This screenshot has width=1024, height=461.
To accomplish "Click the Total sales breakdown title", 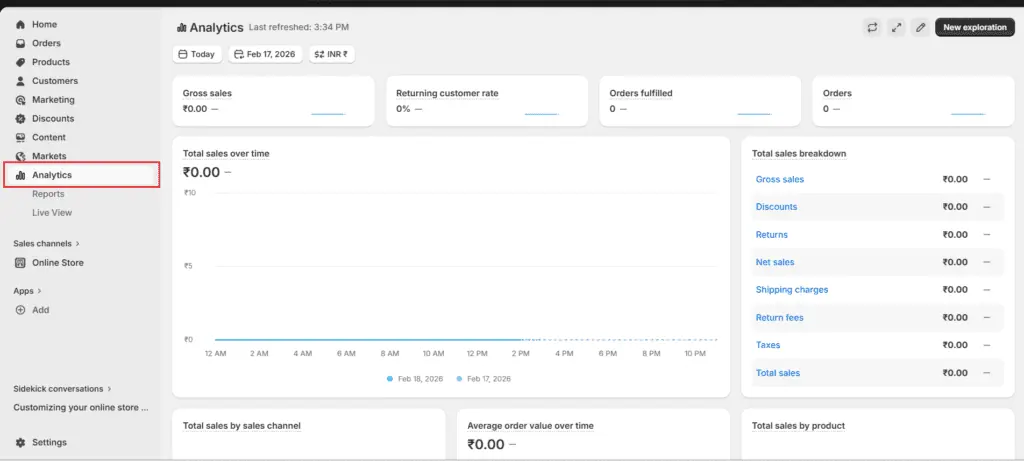I will coord(799,154).
